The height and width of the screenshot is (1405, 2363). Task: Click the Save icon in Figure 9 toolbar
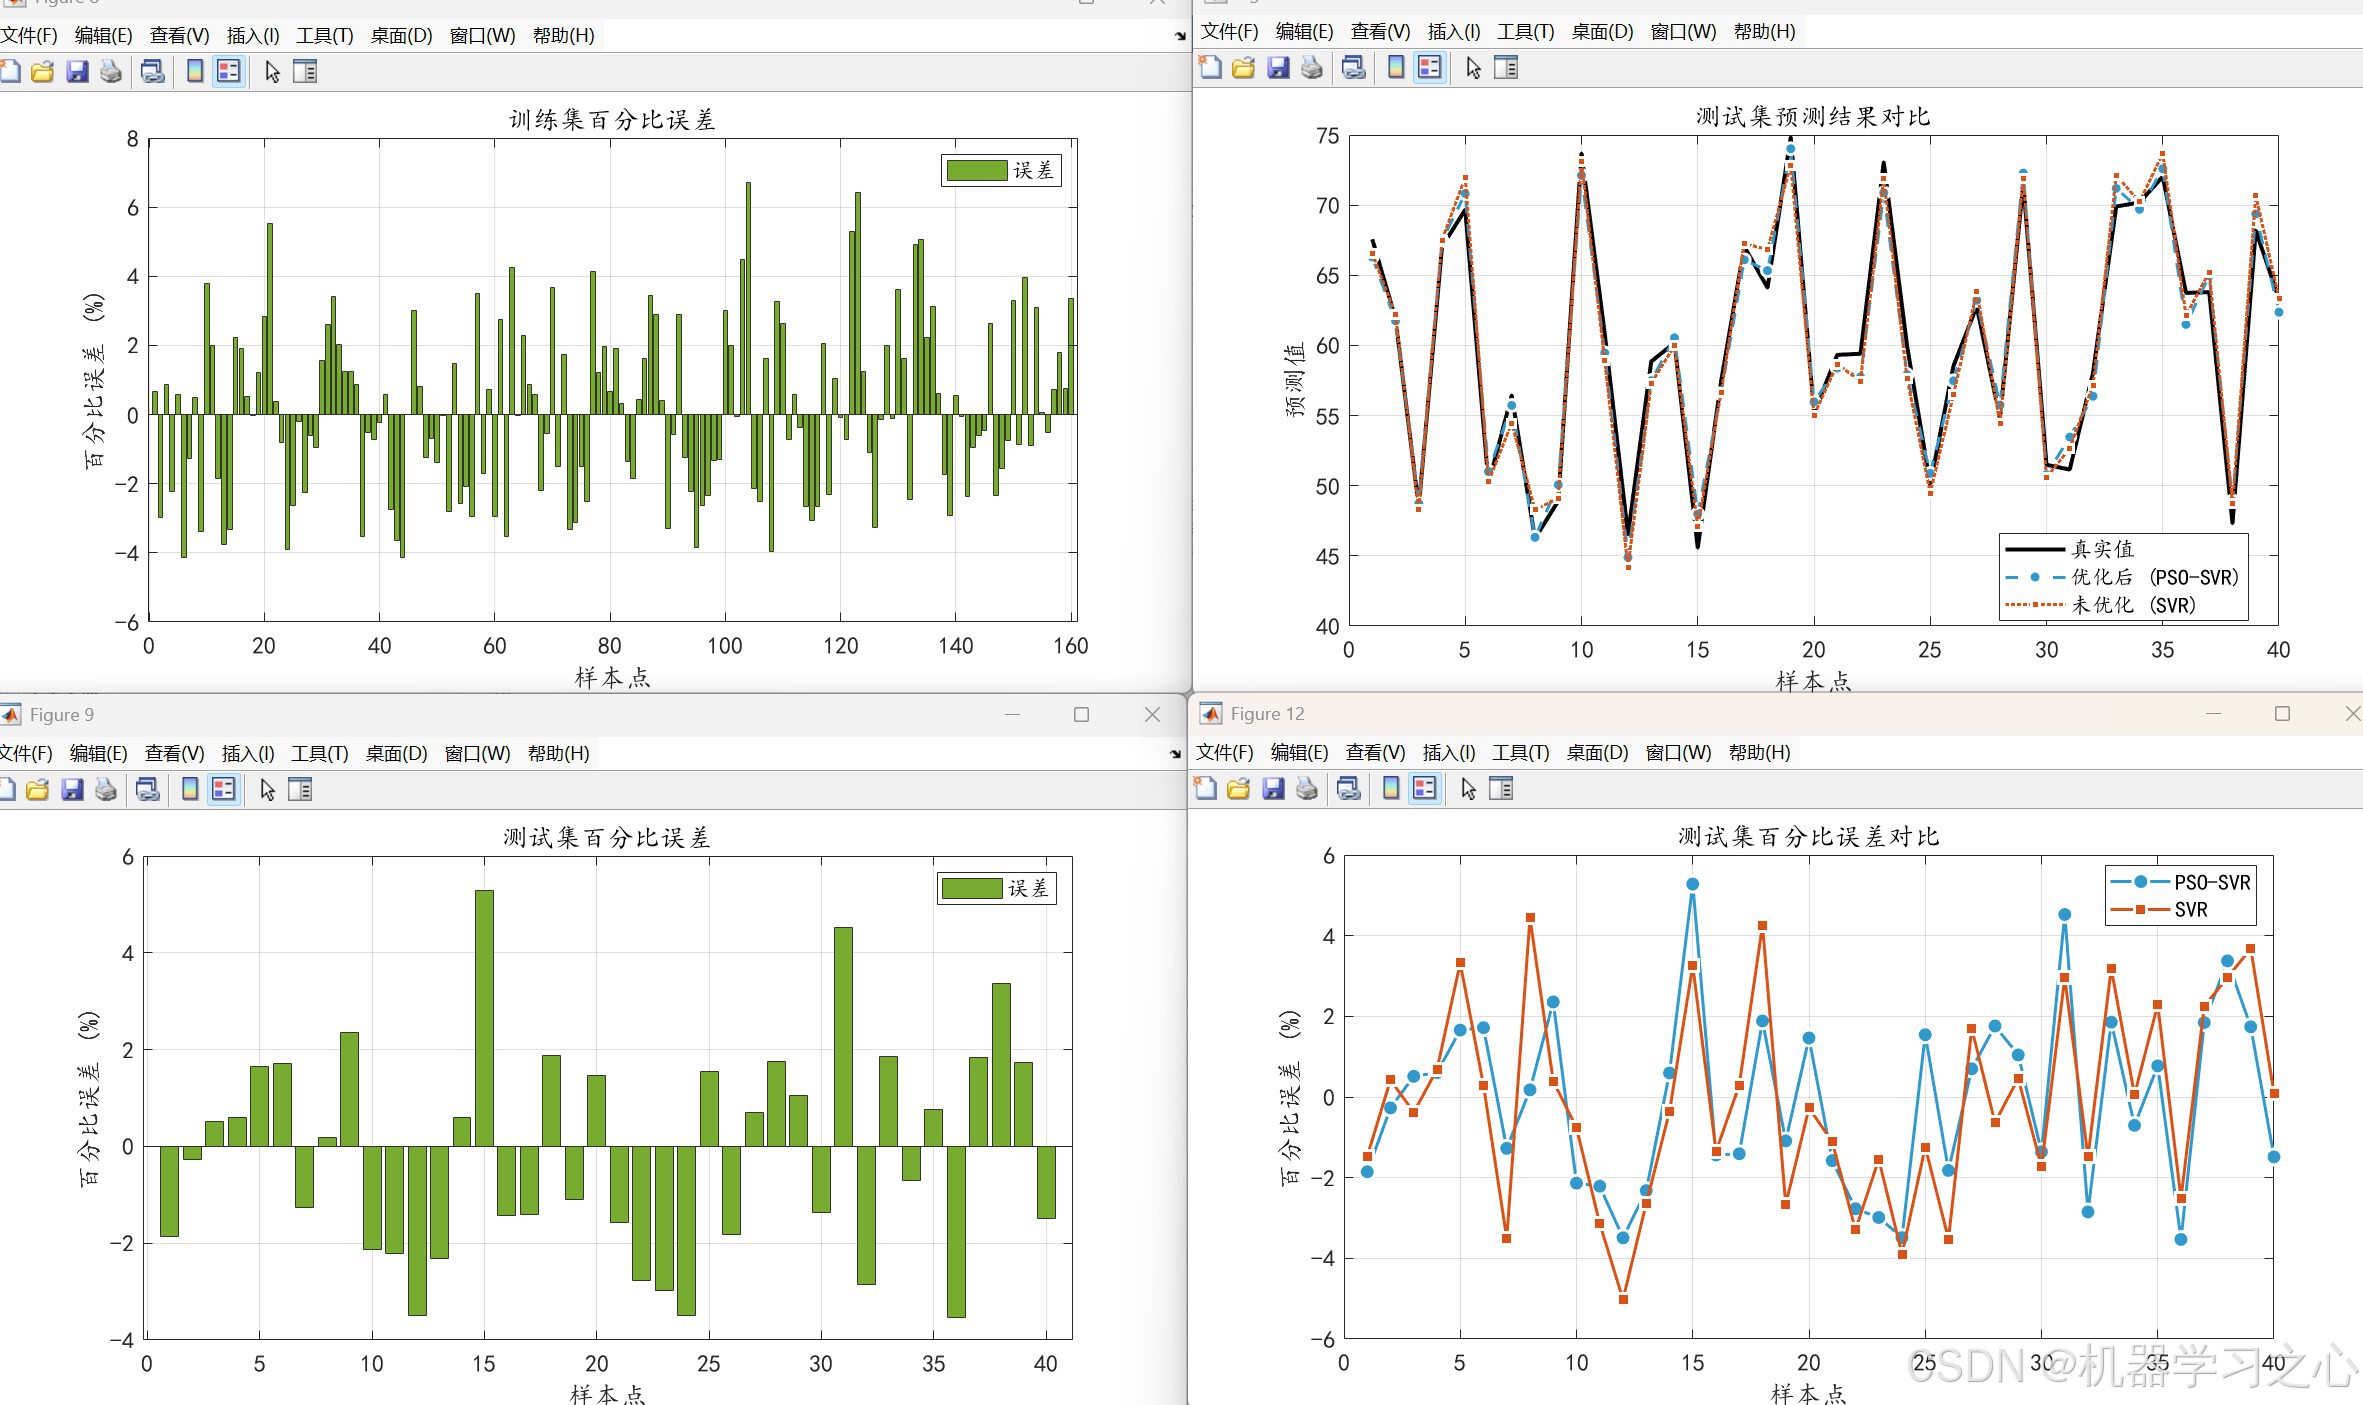coord(72,790)
